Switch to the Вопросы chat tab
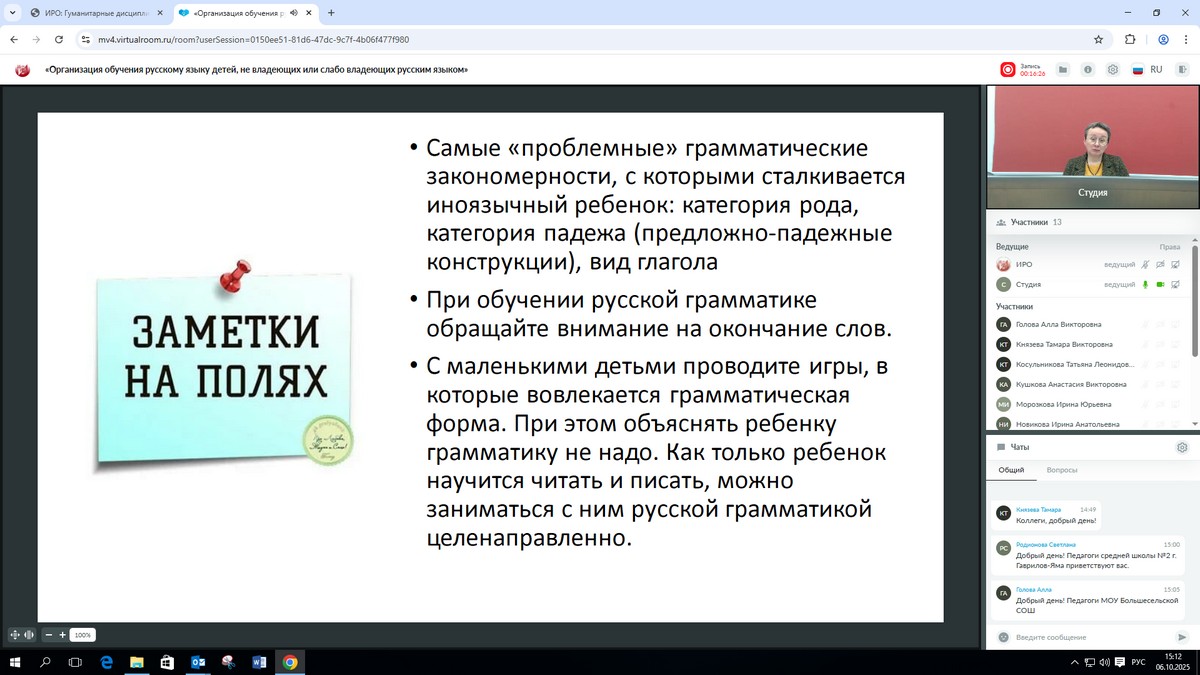This screenshot has height=675, width=1200. [1062, 470]
